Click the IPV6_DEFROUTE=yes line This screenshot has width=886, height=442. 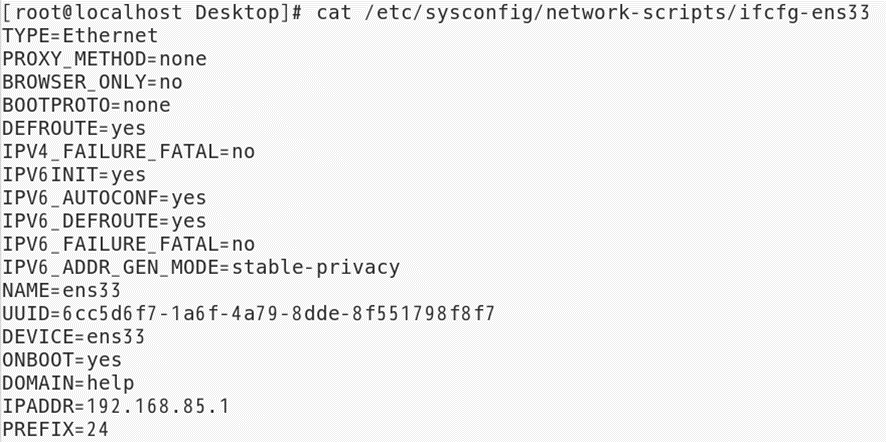tap(105, 222)
